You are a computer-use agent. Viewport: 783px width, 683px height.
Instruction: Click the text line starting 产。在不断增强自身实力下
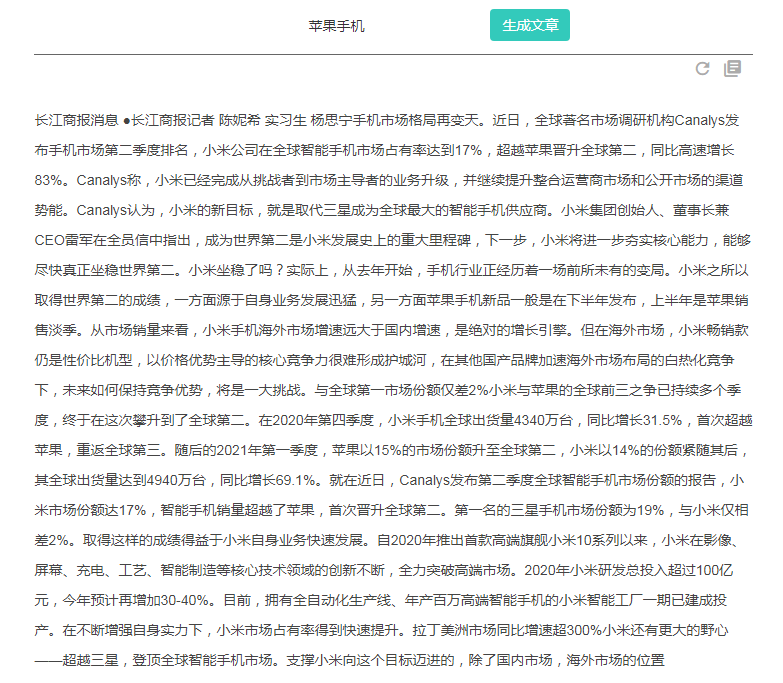tap(382, 630)
